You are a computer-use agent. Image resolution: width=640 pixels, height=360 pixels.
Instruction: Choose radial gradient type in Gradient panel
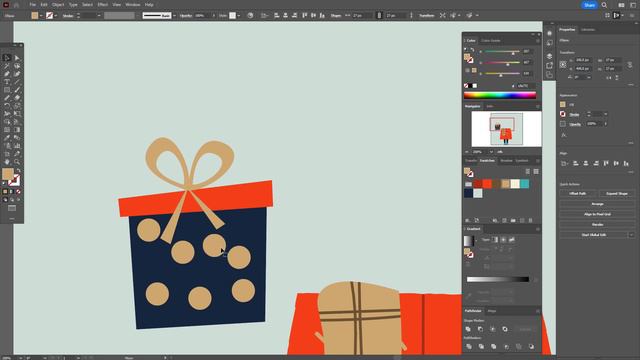point(503,240)
